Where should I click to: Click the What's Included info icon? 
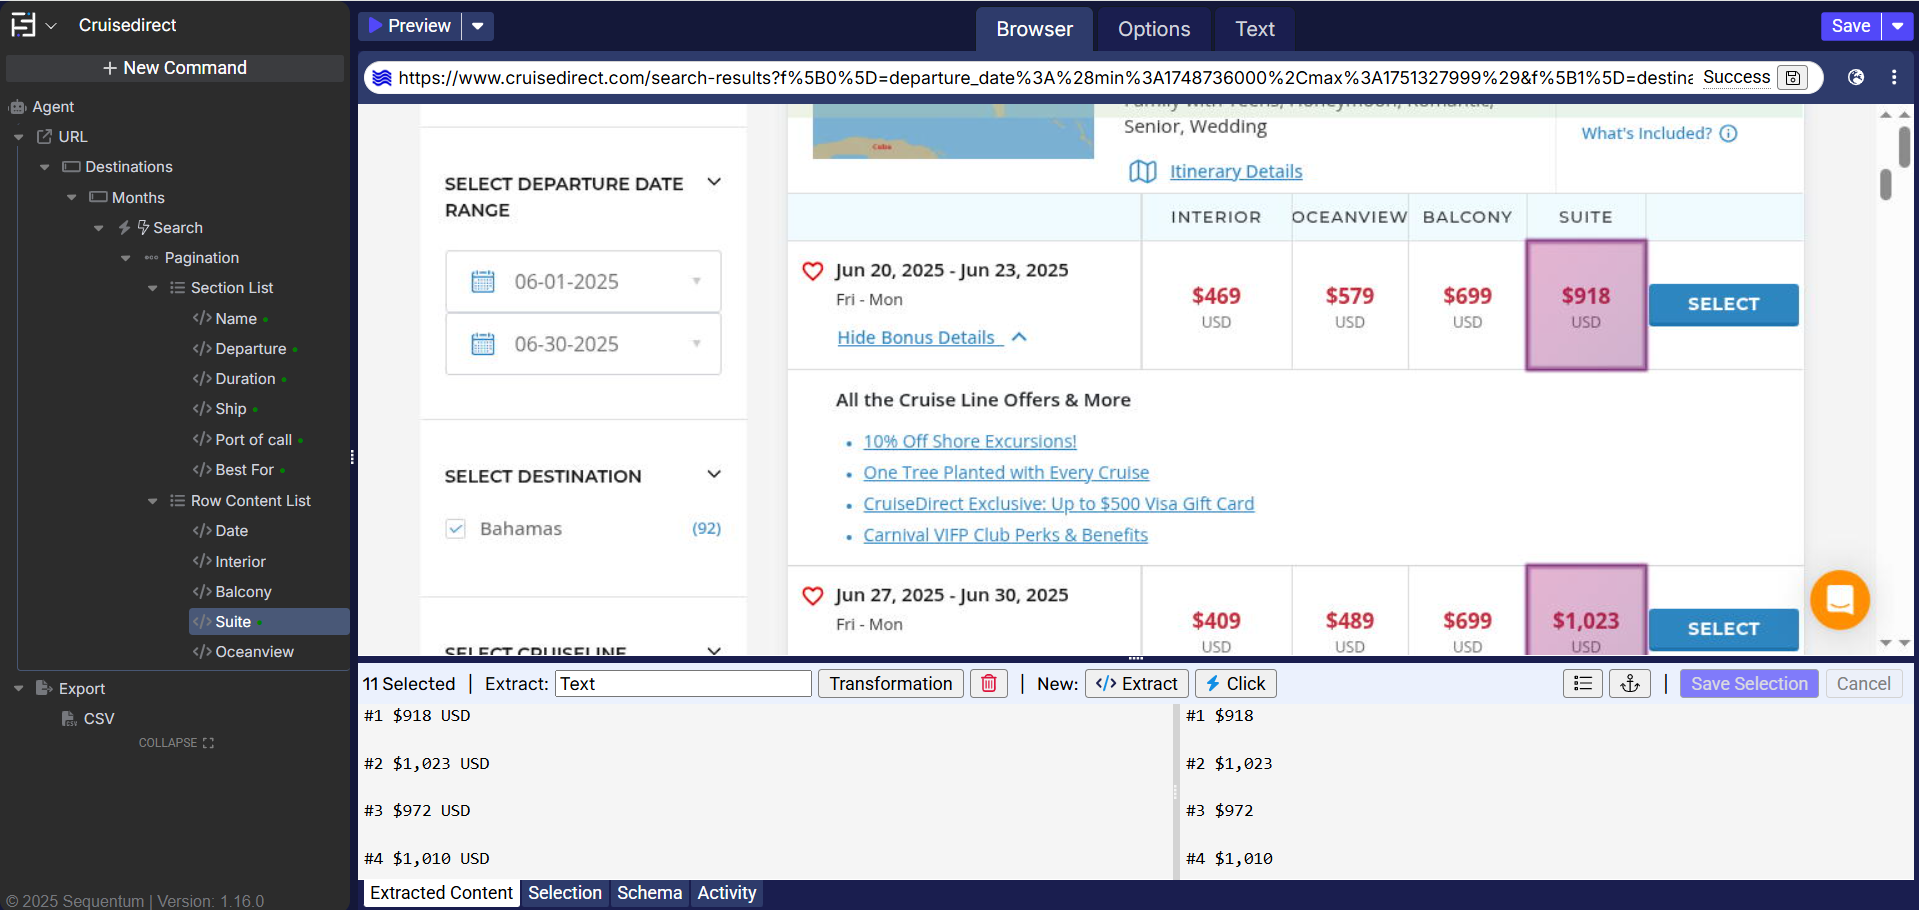(1728, 133)
